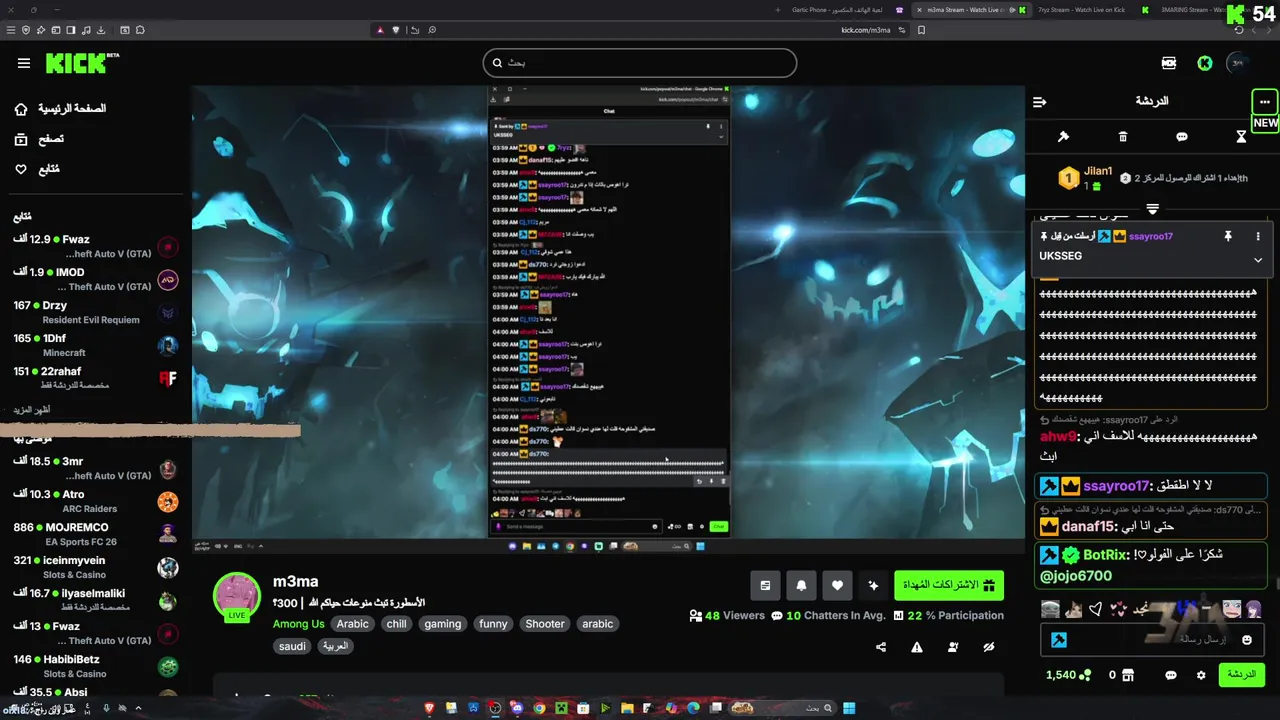Click chat bubble icon in chat toolbar

pos(1182,137)
